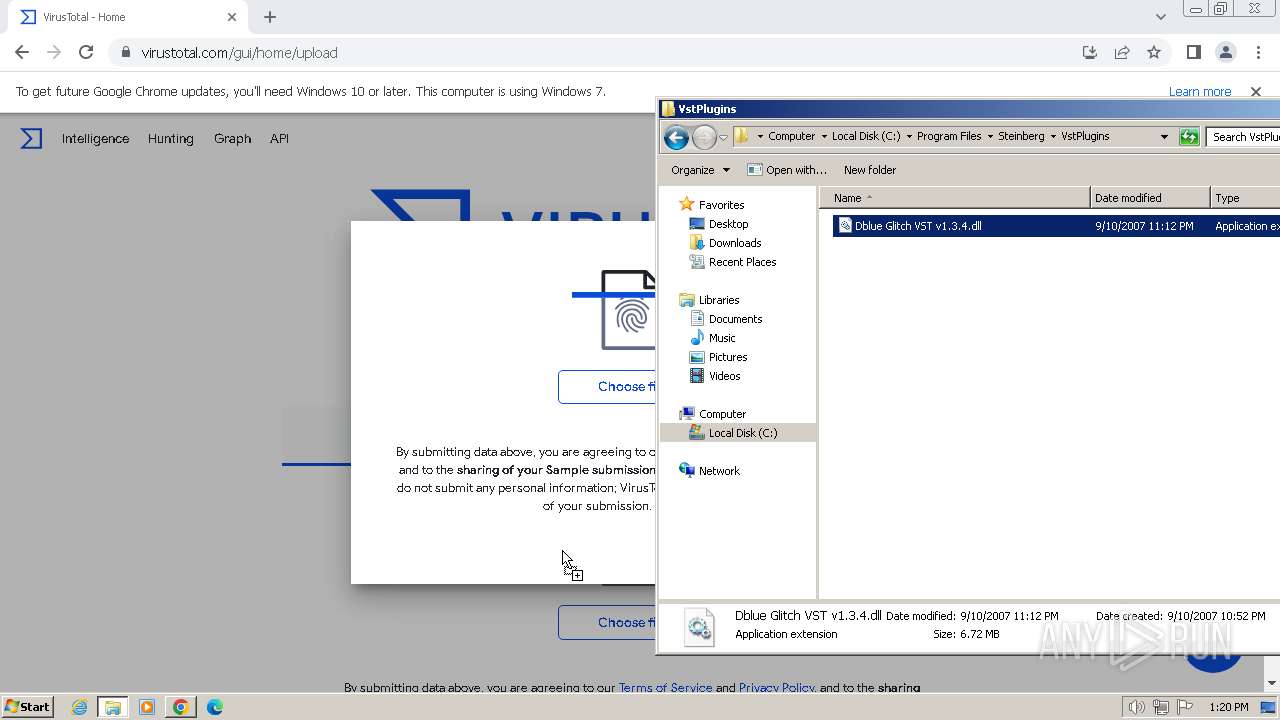Click the fingerprint file upload icon
This screenshot has width=1280, height=720.
pos(628,310)
